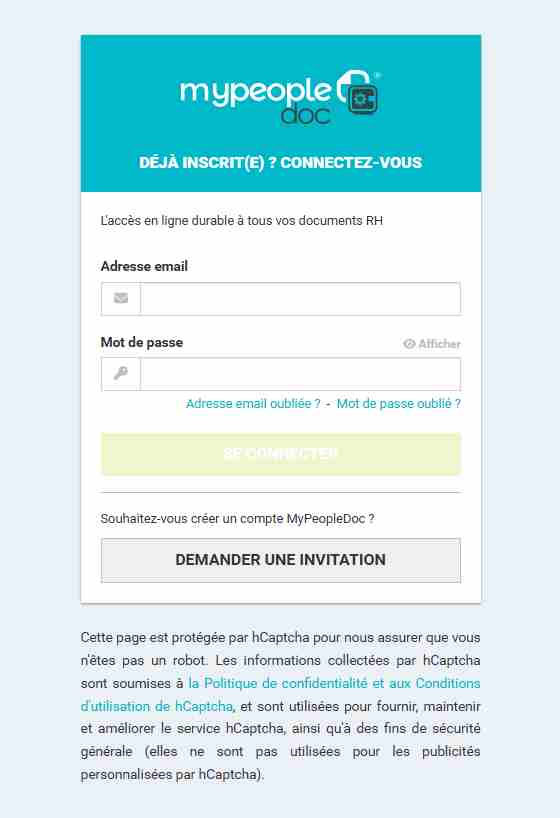This screenshot has width=560, height=818.
Task: Click the safe vault icon in logo
Action: [x=358, y=94]
